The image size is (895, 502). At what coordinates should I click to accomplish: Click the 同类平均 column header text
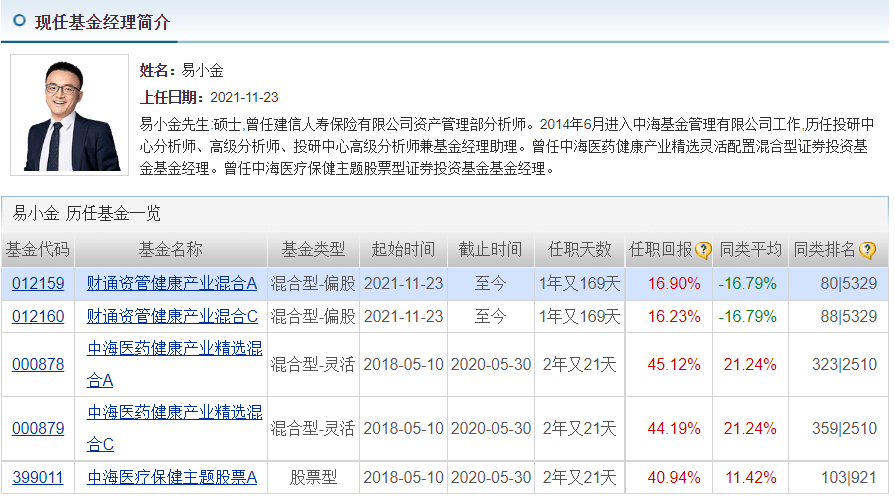click(750, 250)
